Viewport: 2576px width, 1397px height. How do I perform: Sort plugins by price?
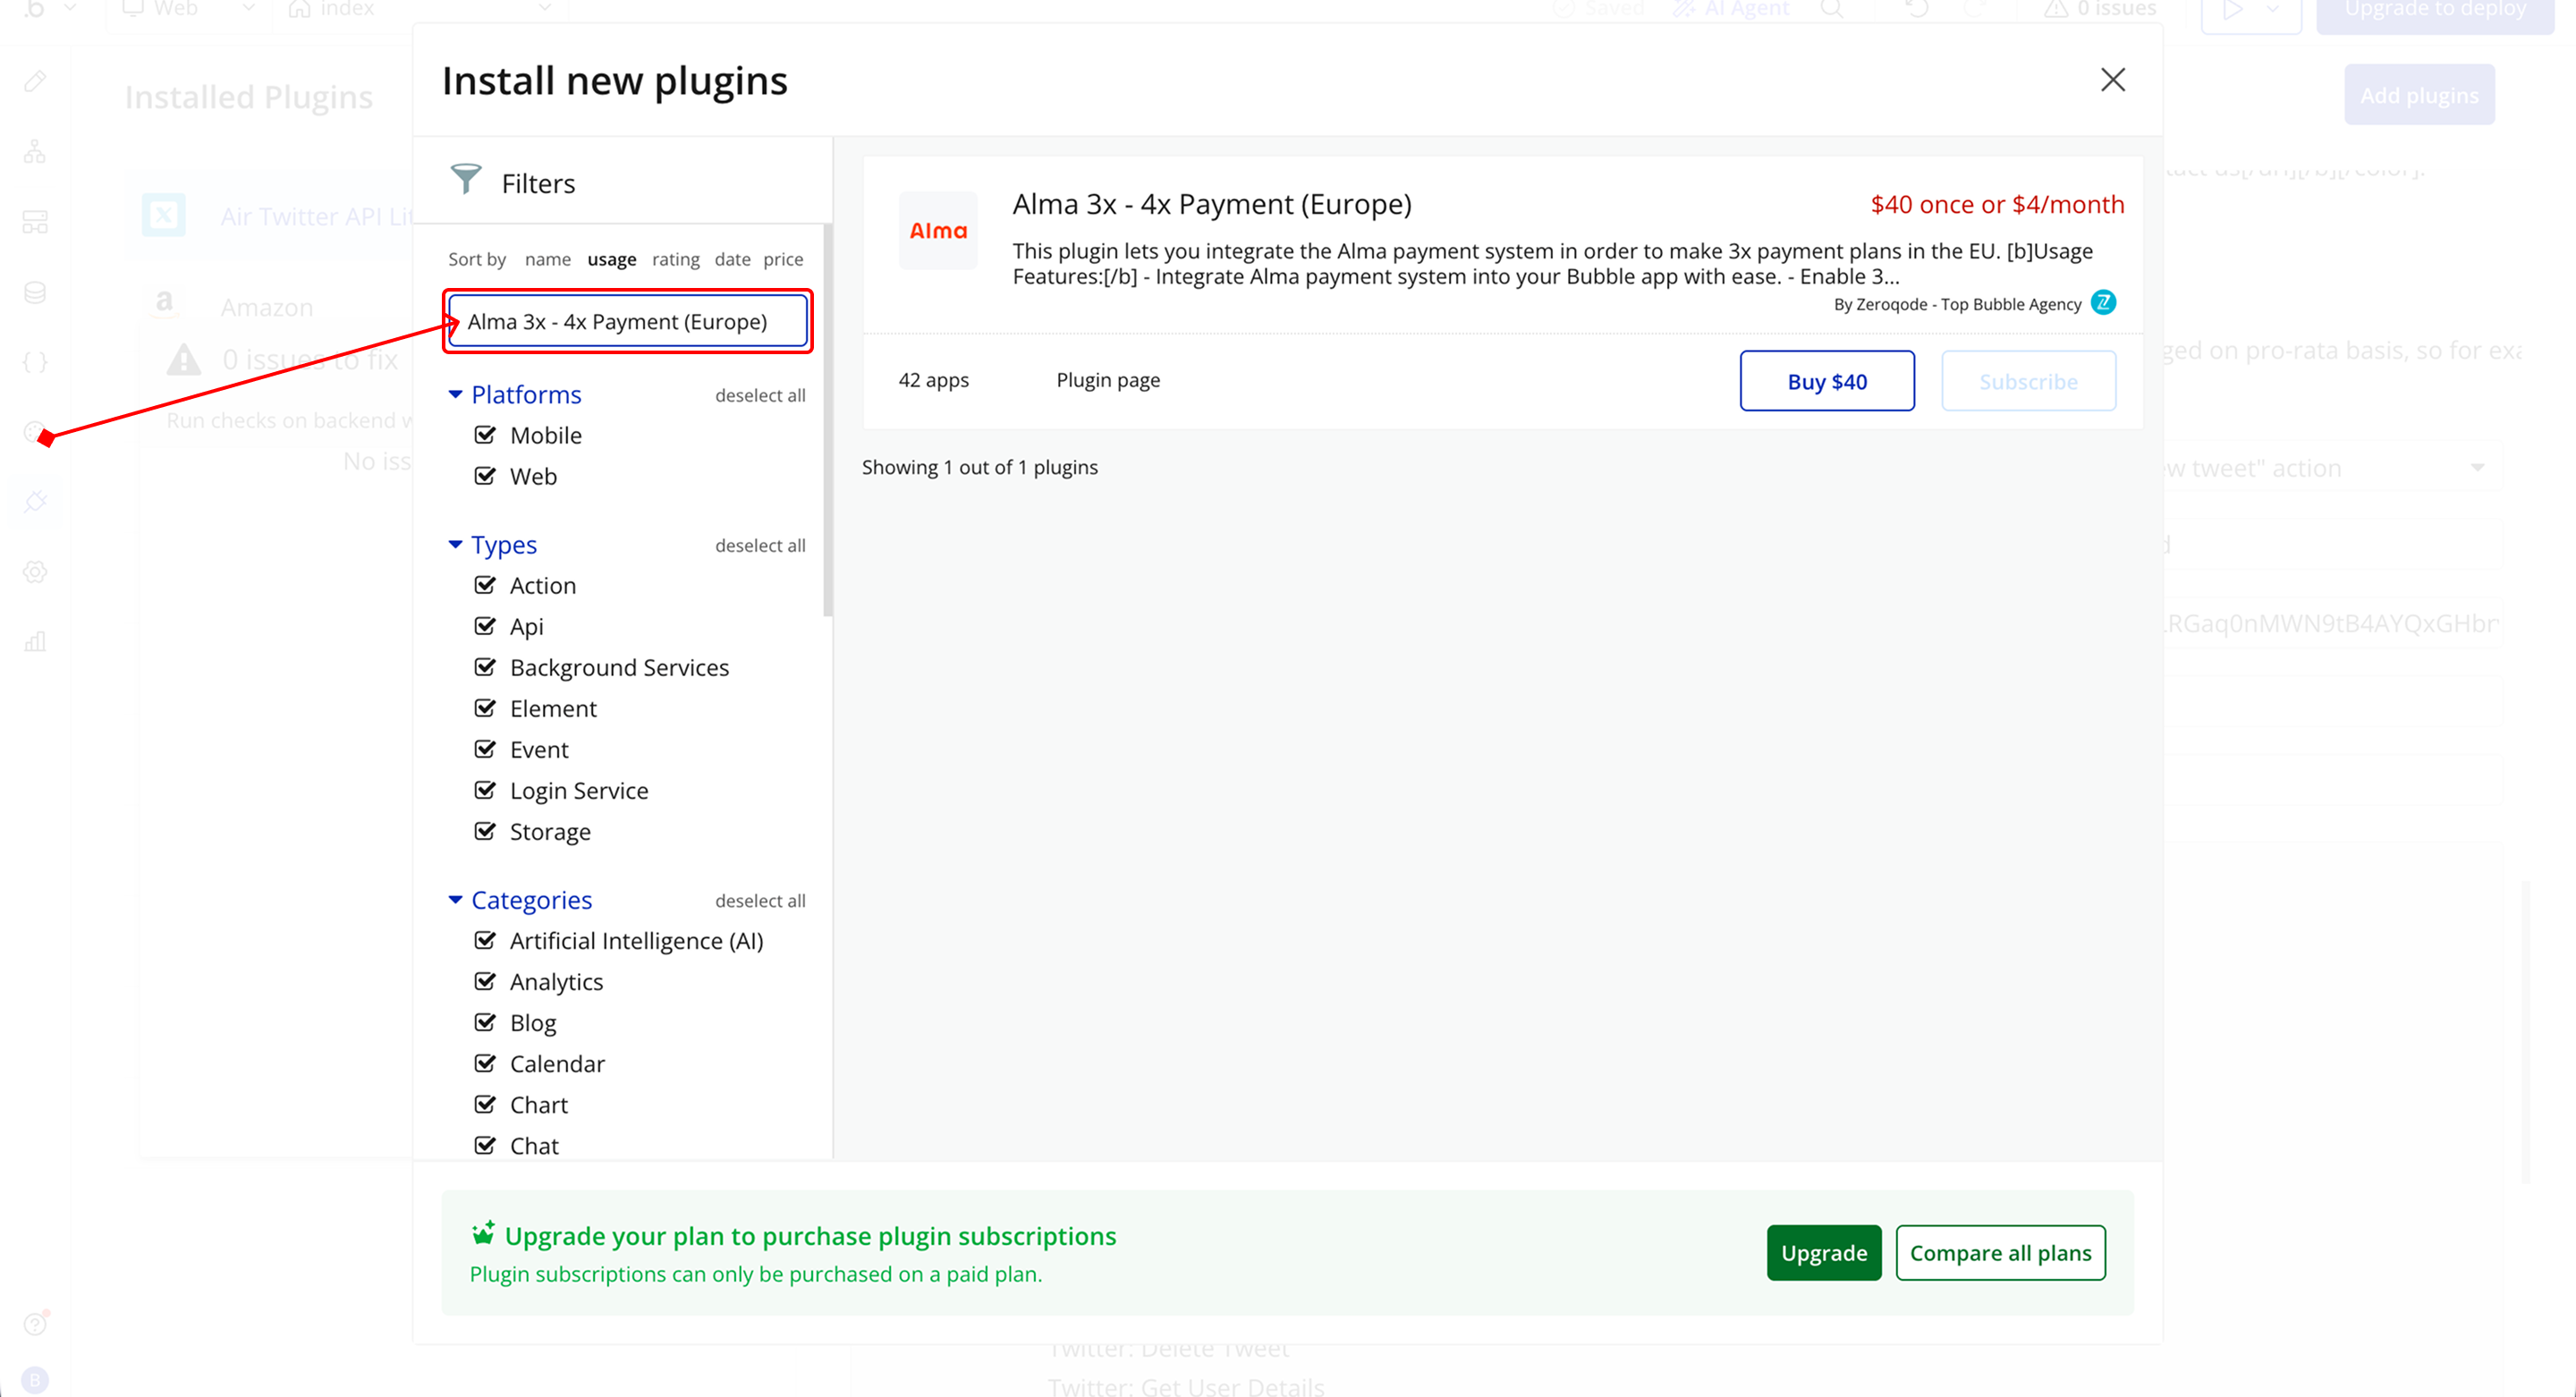point(783,260)
